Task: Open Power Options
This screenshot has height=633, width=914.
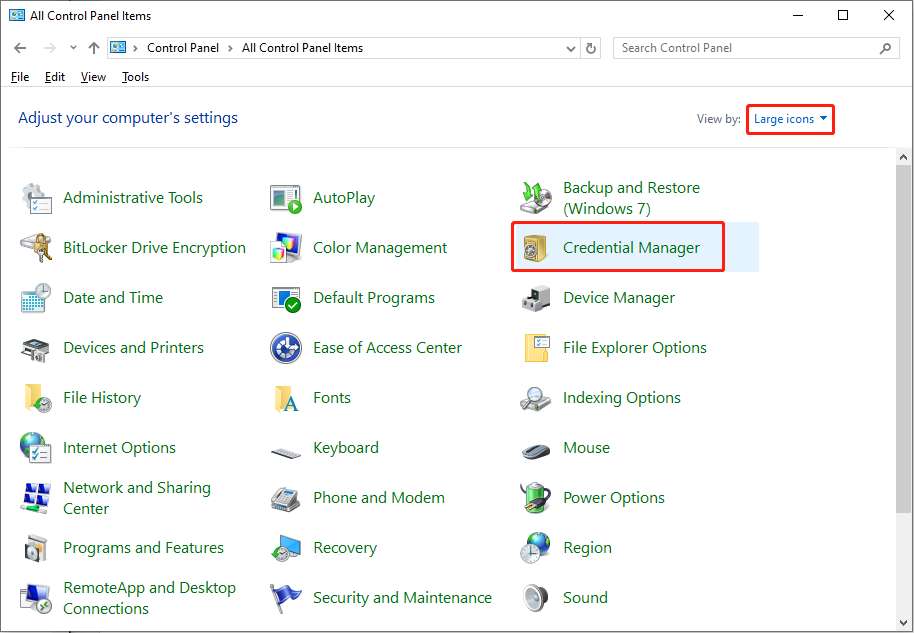Action: pos(614,497)
